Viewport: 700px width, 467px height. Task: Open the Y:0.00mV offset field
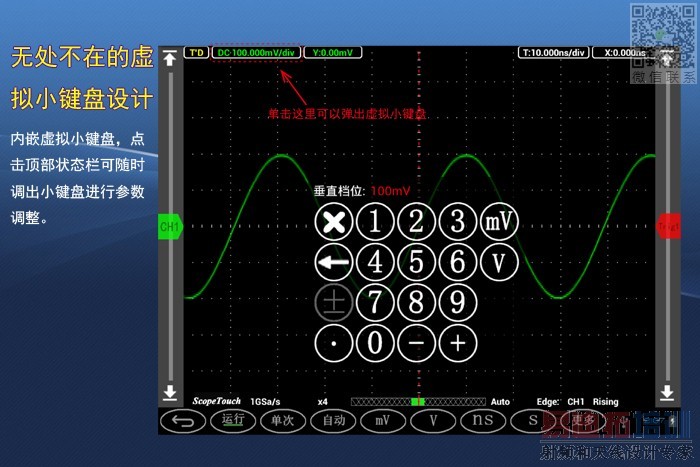[333, 53]
